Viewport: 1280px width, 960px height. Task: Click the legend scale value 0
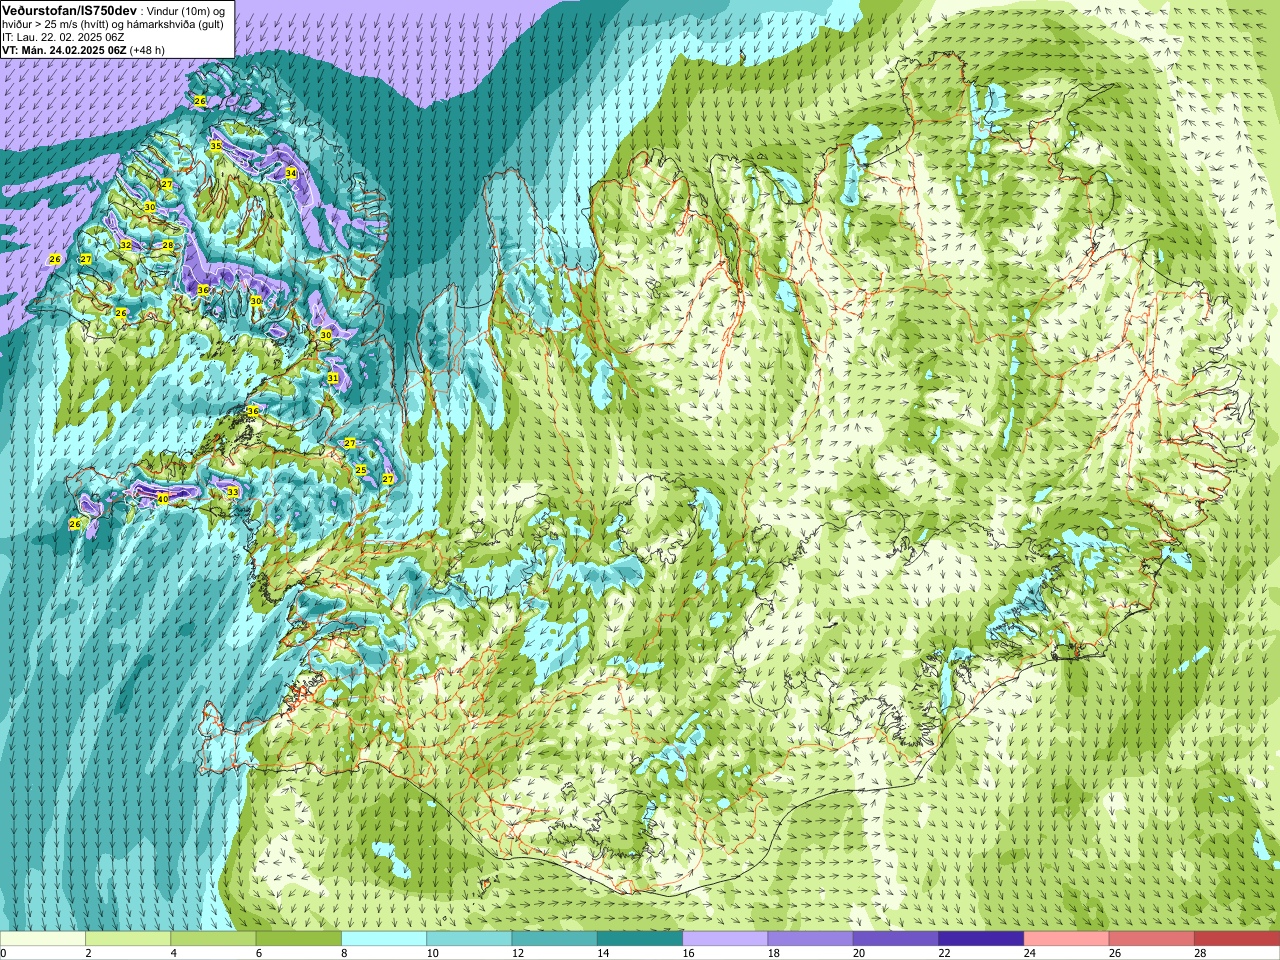click(4, 953)
